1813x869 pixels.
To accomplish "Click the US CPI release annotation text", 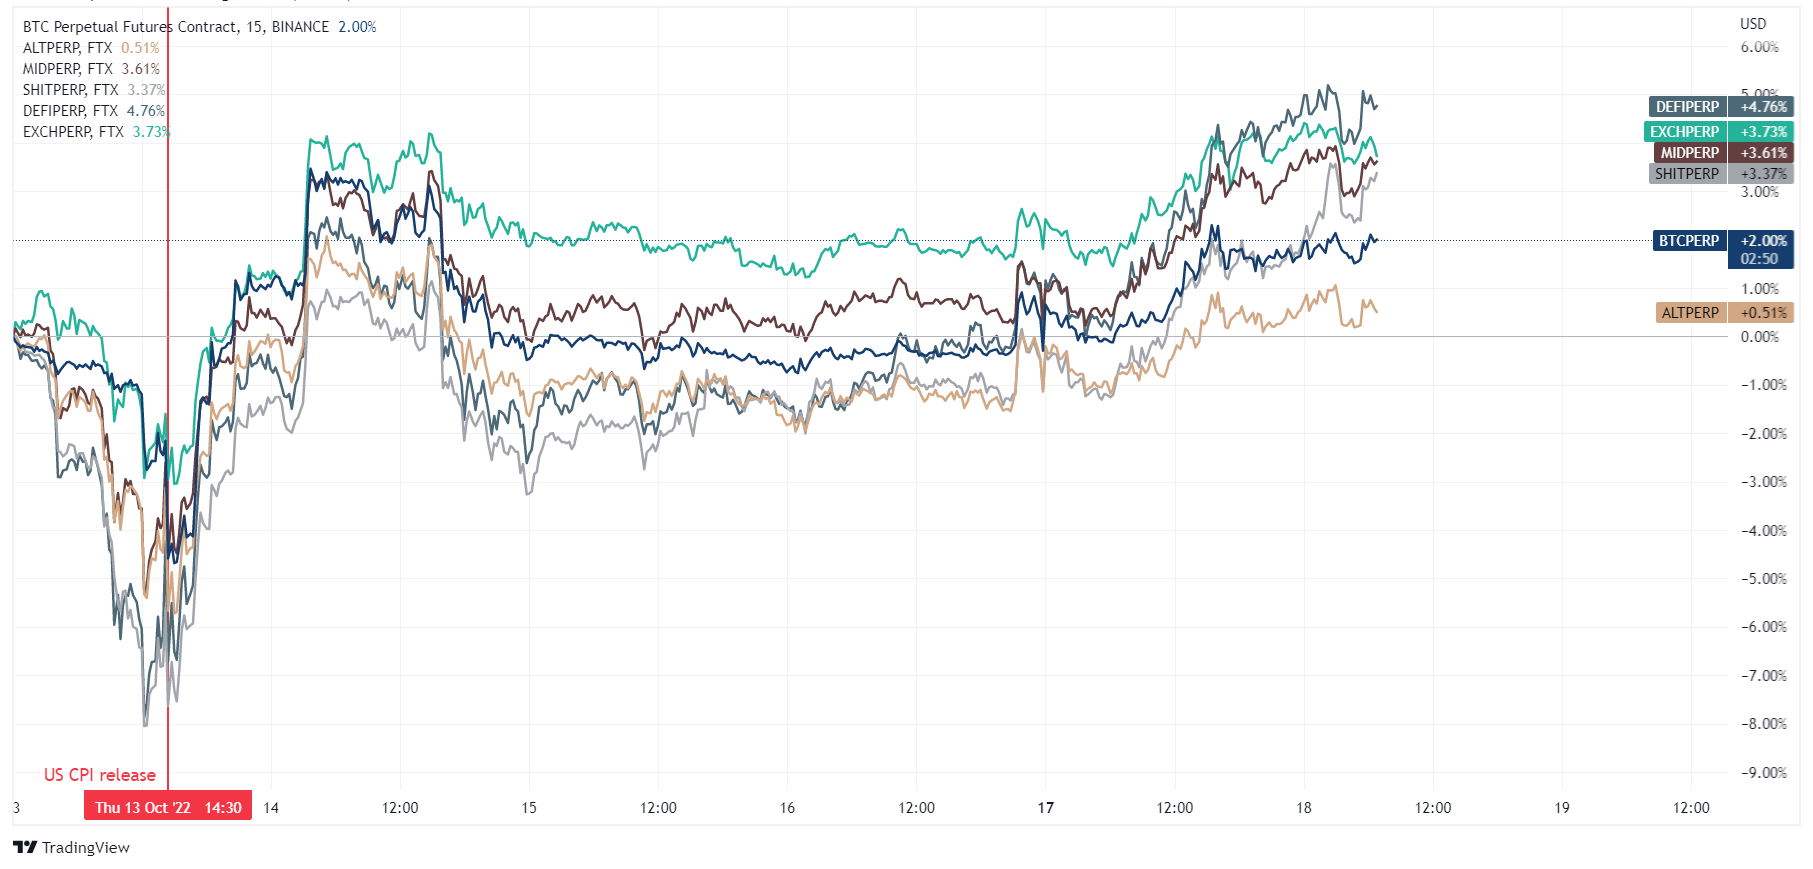I will click(x=100, y=775).
